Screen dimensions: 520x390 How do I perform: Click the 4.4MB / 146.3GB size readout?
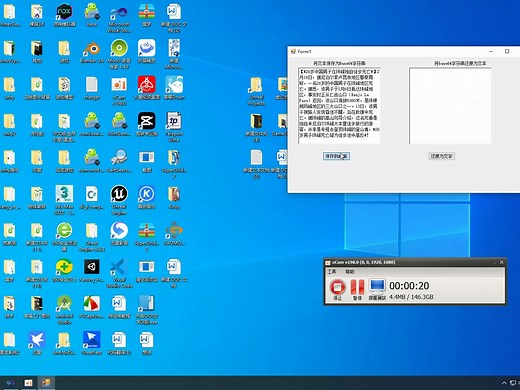tap(411, 297)
